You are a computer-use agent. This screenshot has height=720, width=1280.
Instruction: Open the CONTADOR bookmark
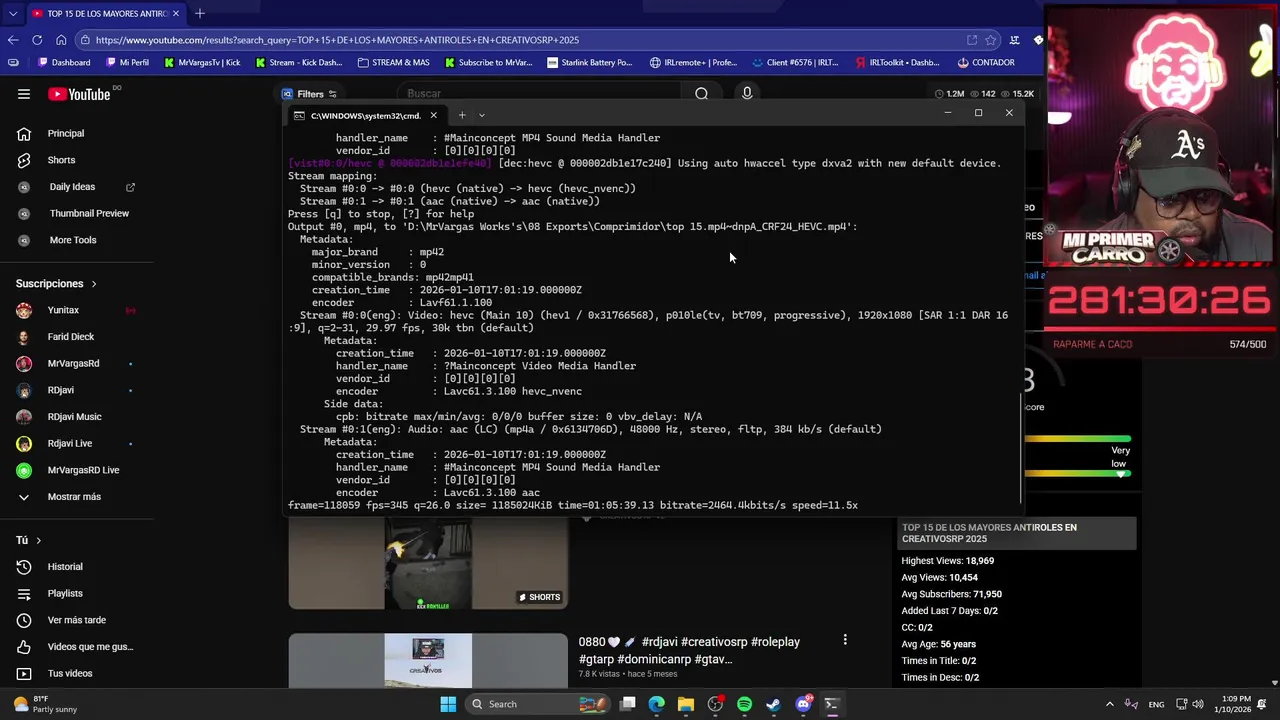pyautogui.click(x=986, y=62)
